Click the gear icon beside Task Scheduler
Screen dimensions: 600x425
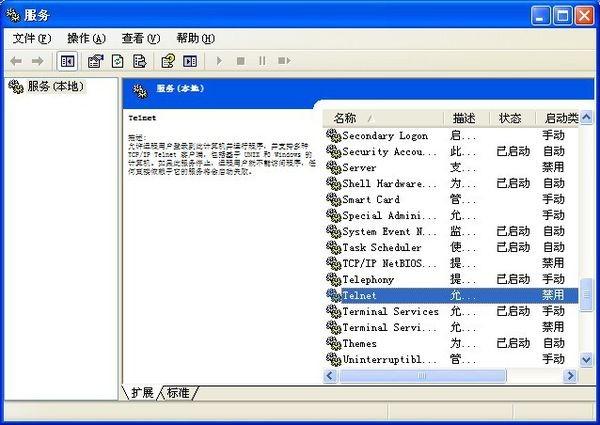click(333, 248)
